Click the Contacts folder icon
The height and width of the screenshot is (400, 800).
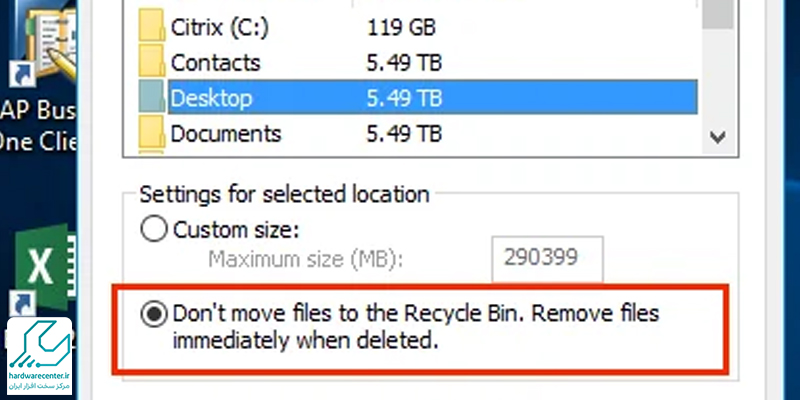coord(152,60)
